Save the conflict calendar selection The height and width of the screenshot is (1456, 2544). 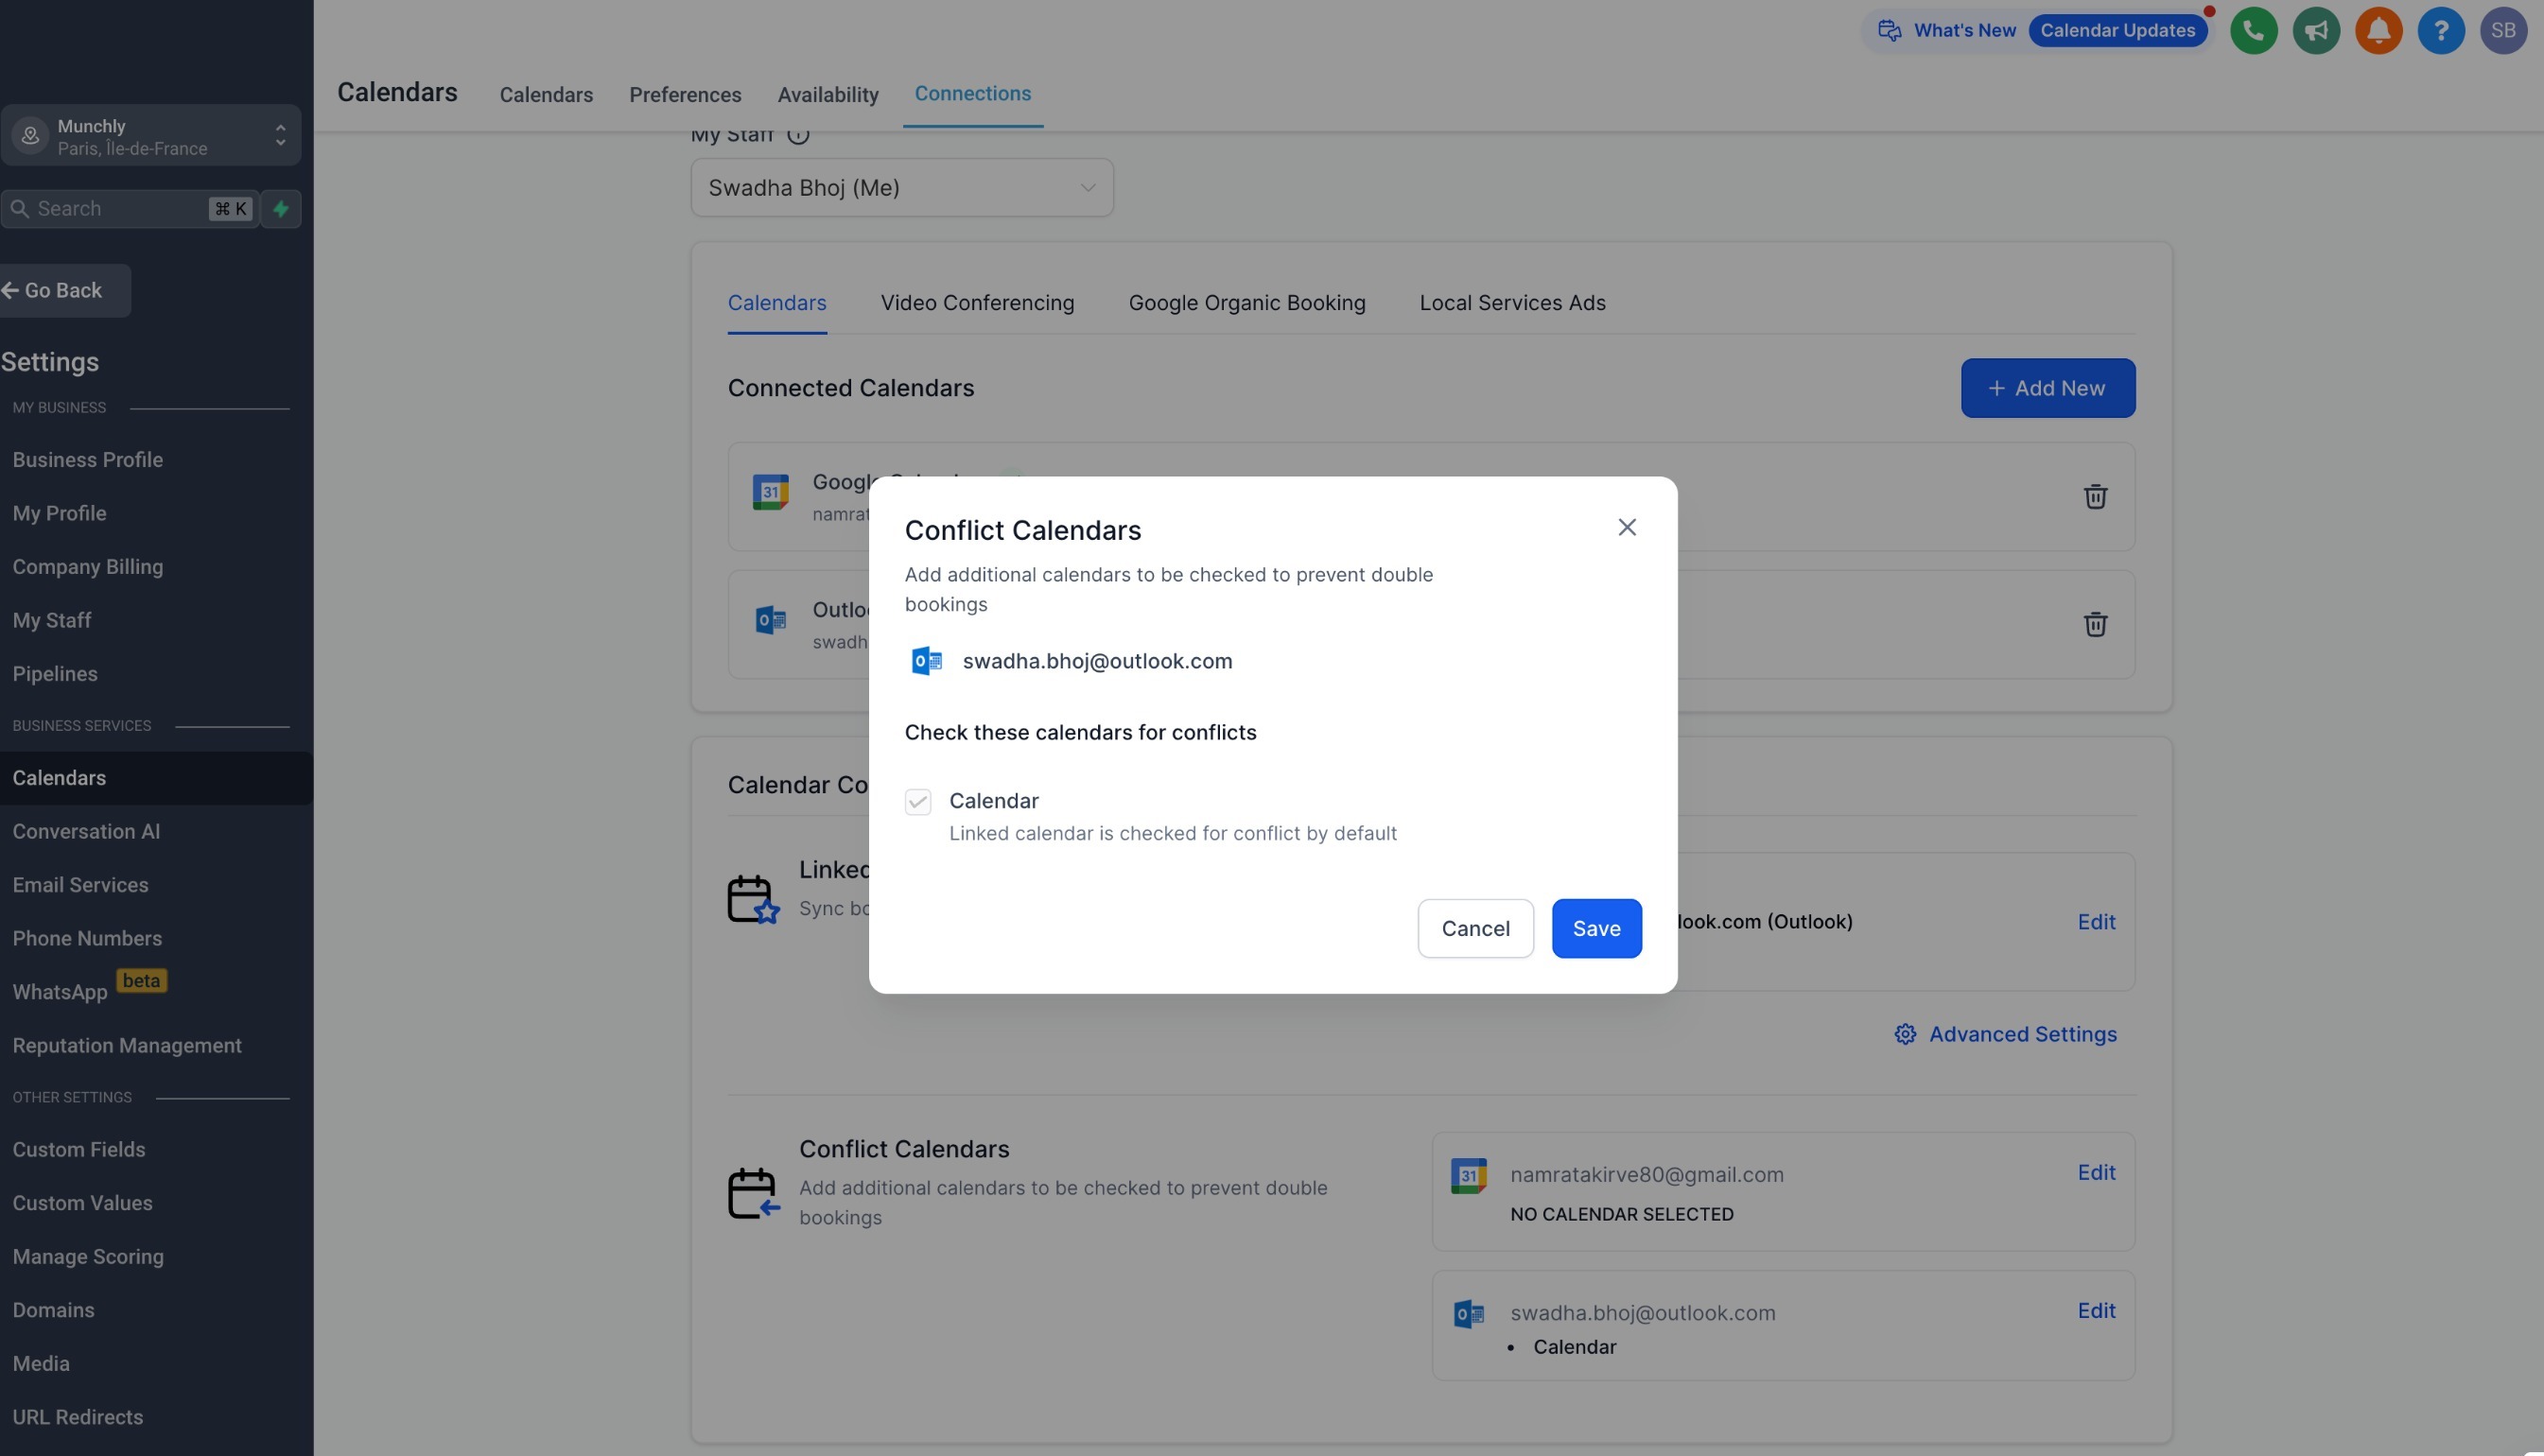click(x=1596, y=928)
